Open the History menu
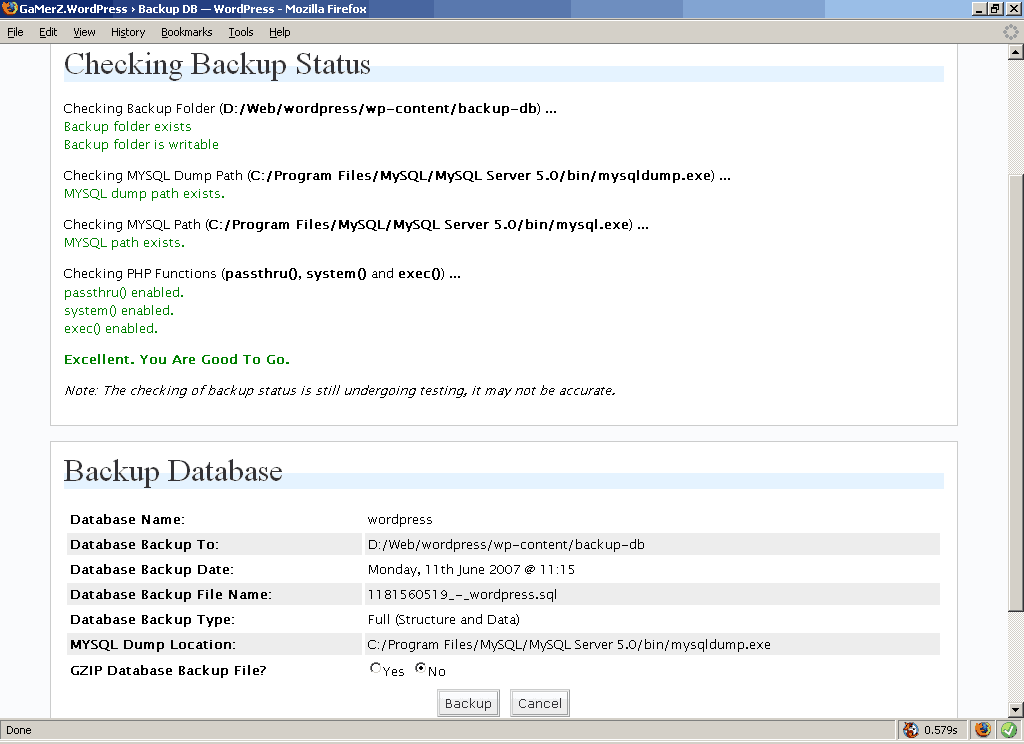1024x744 pixels. click(128, 32)
